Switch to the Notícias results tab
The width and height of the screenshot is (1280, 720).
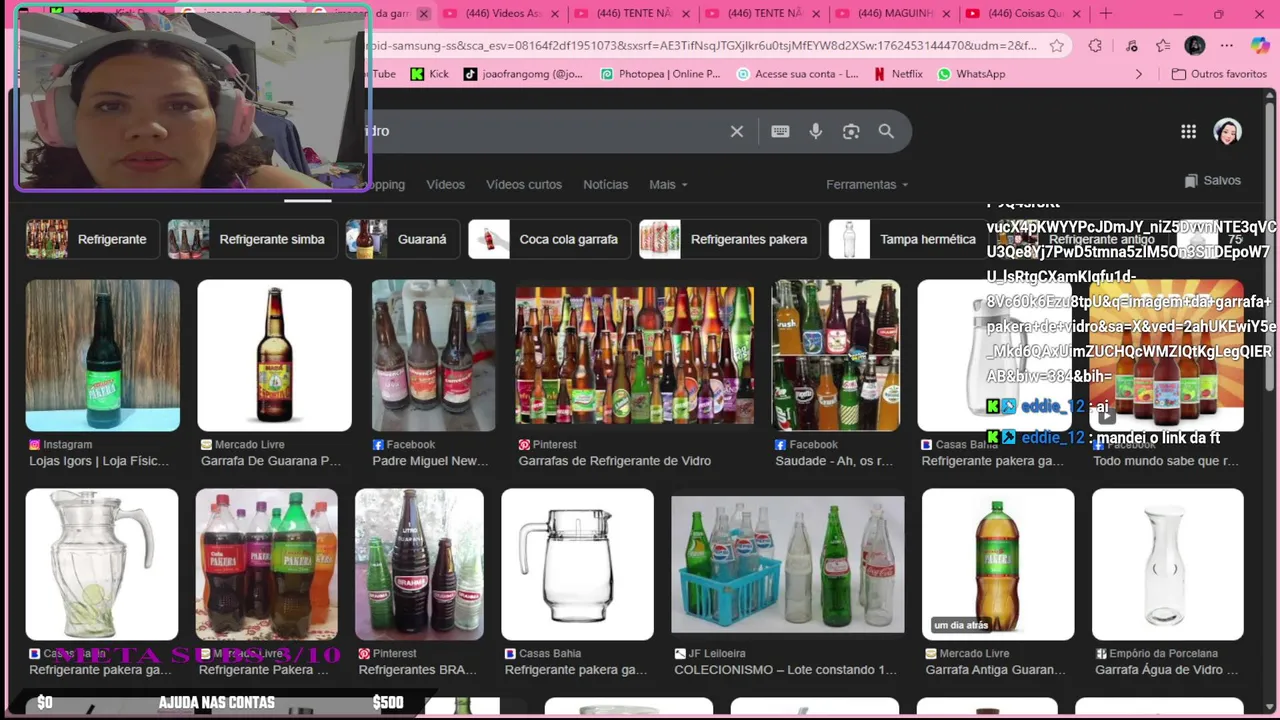[606, 185]
